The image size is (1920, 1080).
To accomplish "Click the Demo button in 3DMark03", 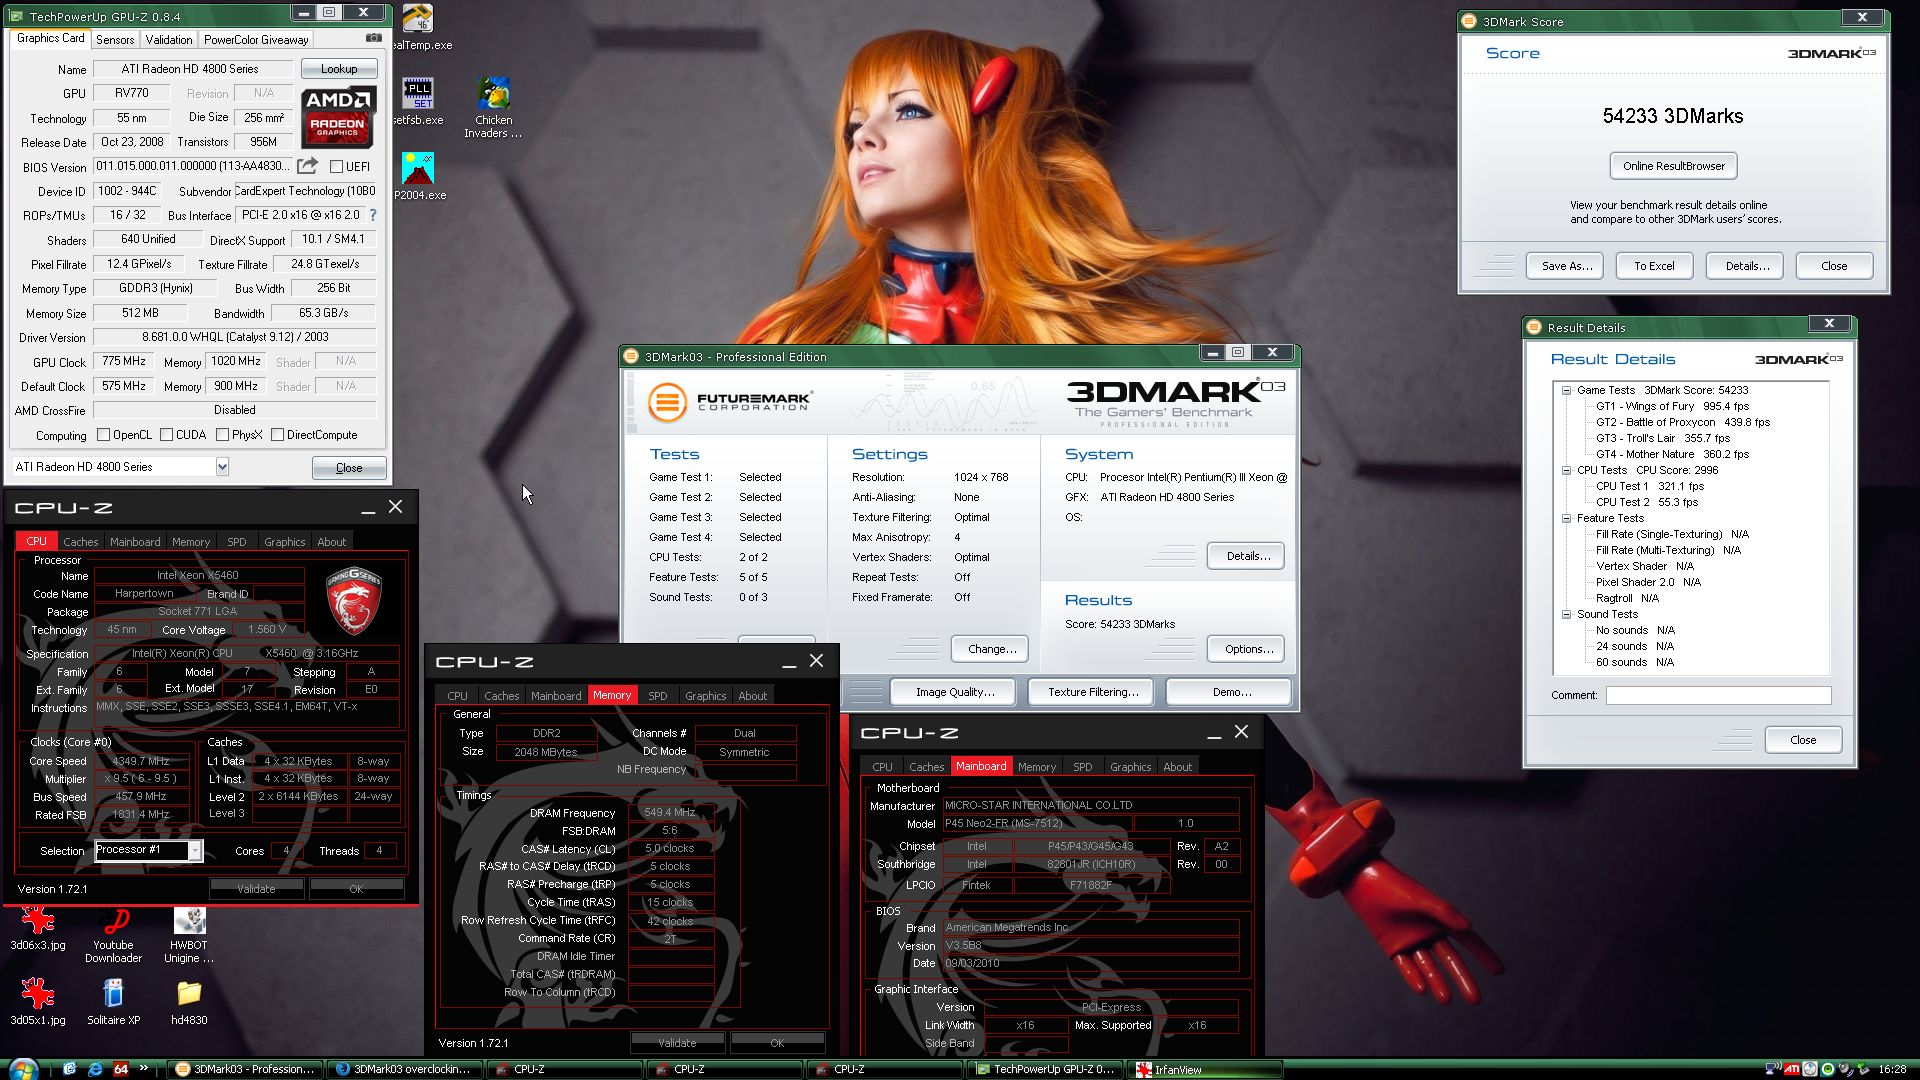I will pyautogui.click(x=1231, y=692).
